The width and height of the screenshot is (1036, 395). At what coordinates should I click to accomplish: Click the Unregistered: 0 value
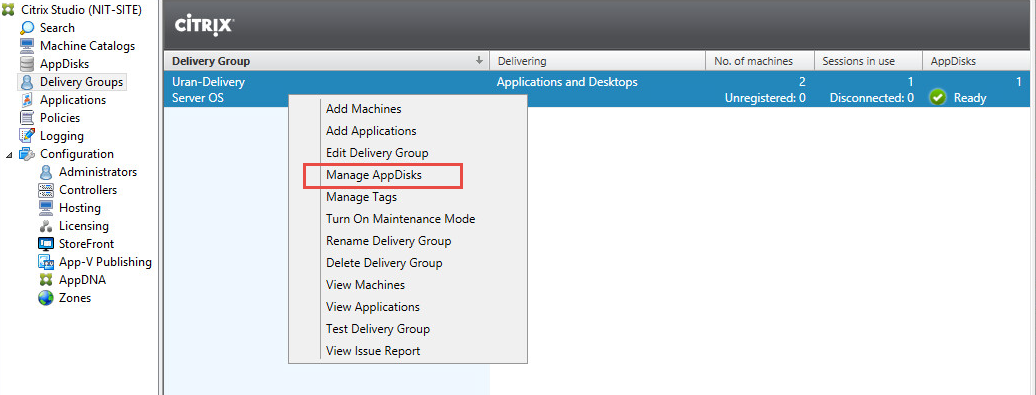pyautogui.click(x=765, y=98)
